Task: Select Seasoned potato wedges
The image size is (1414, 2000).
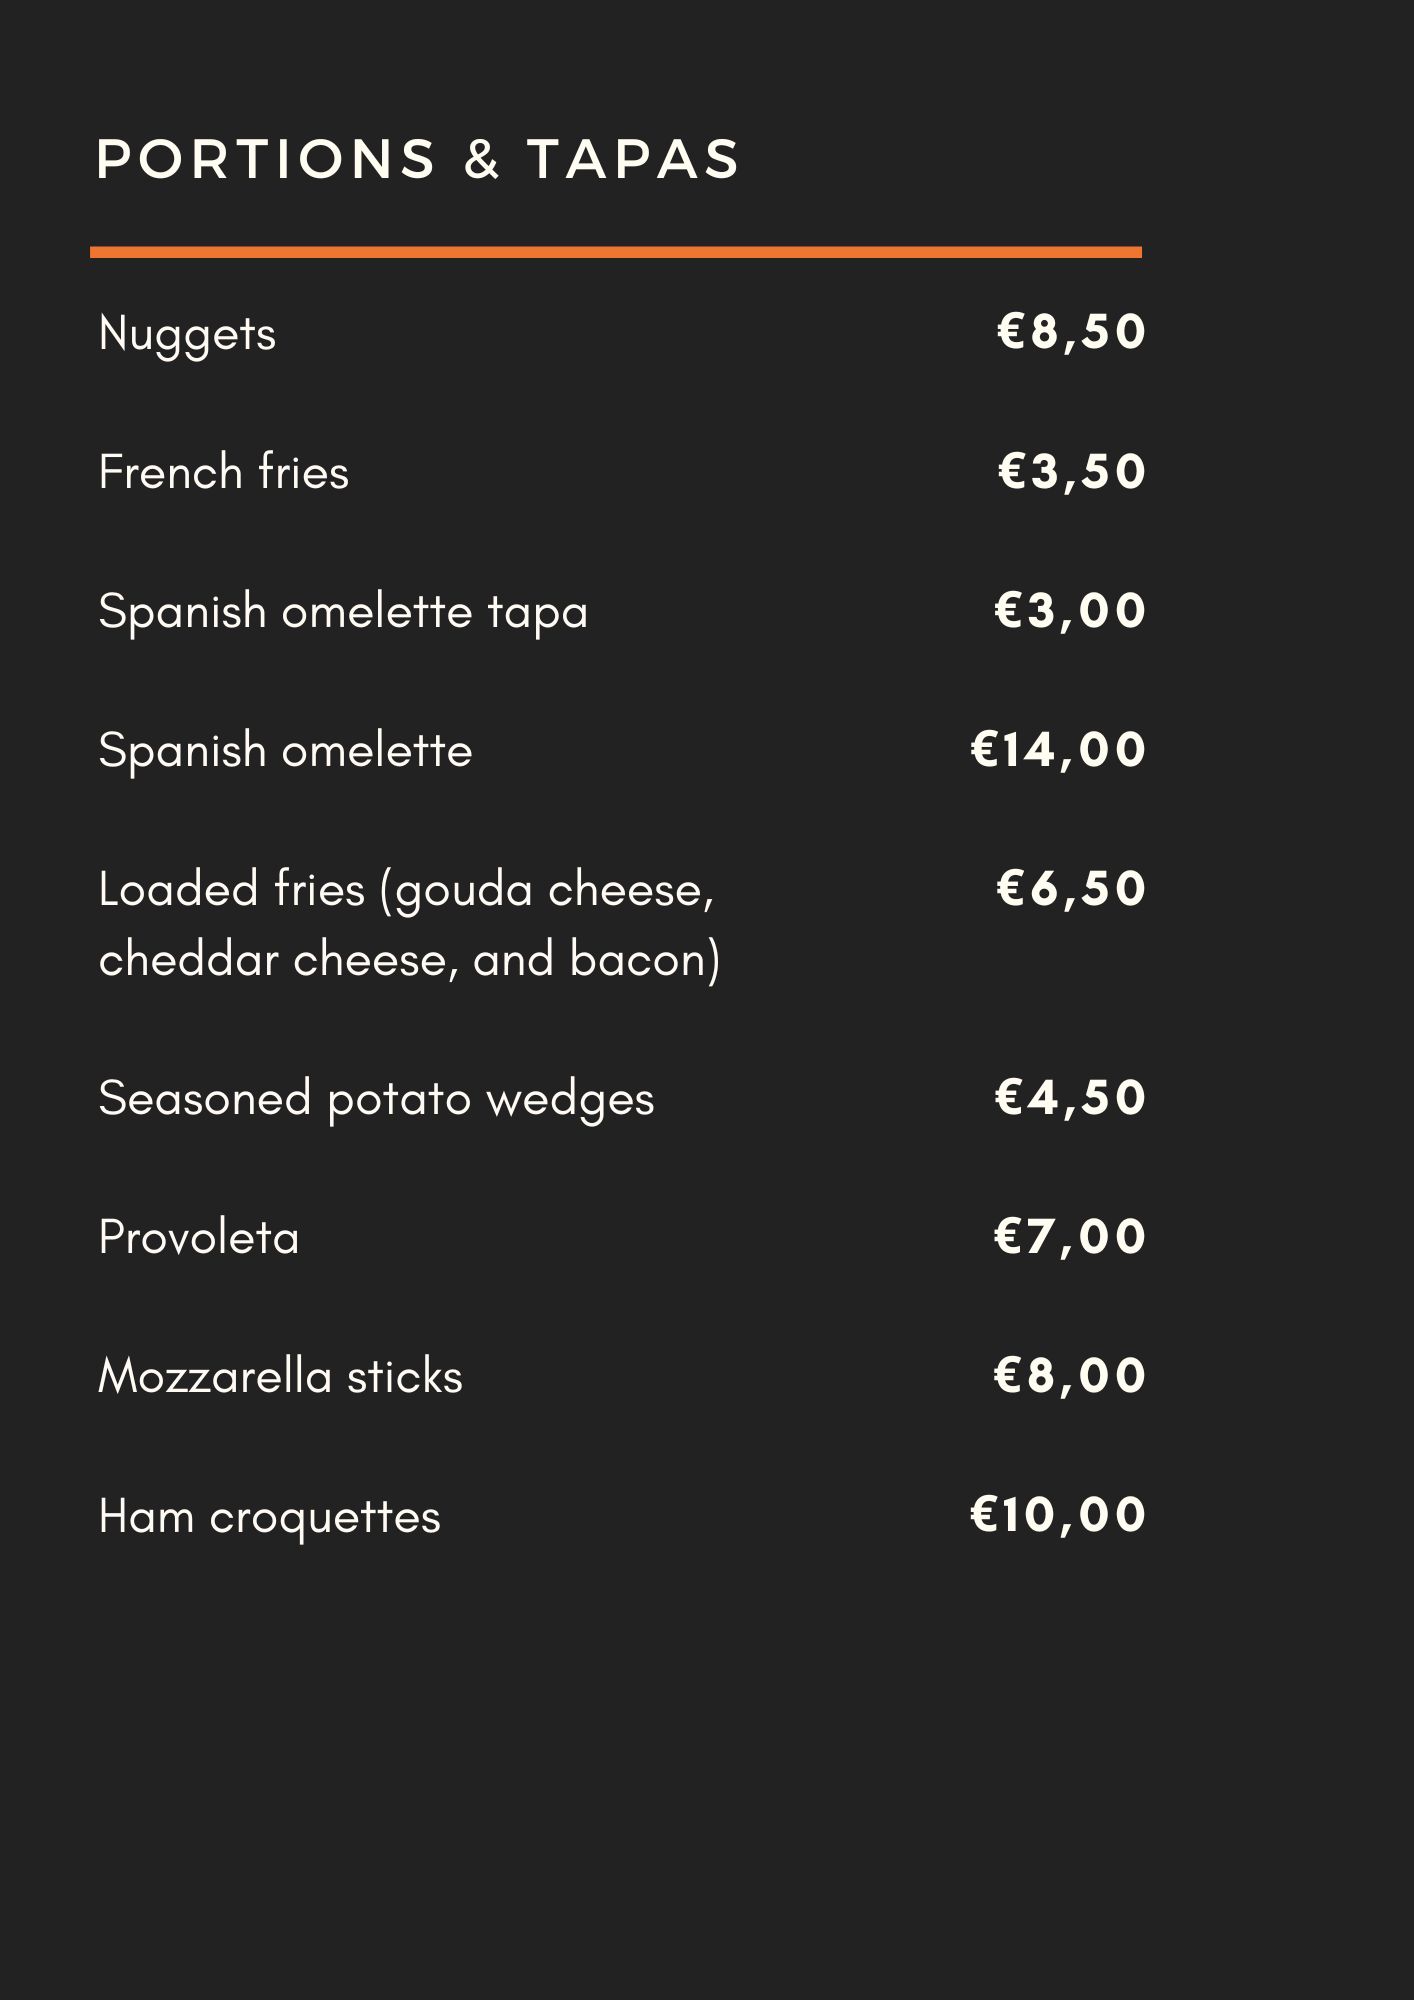Action: (x=376, y=1100)
